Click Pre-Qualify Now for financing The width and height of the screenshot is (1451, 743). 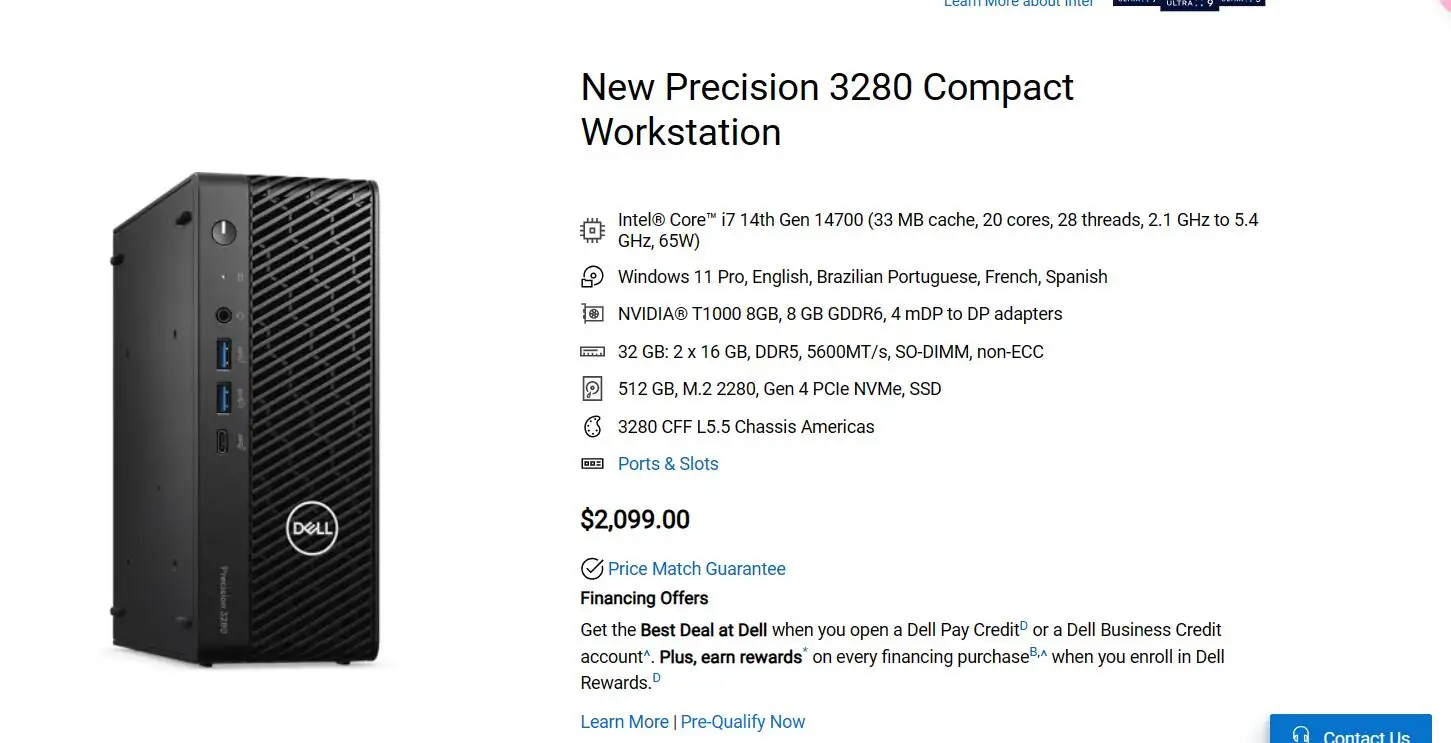pos(743,721)
